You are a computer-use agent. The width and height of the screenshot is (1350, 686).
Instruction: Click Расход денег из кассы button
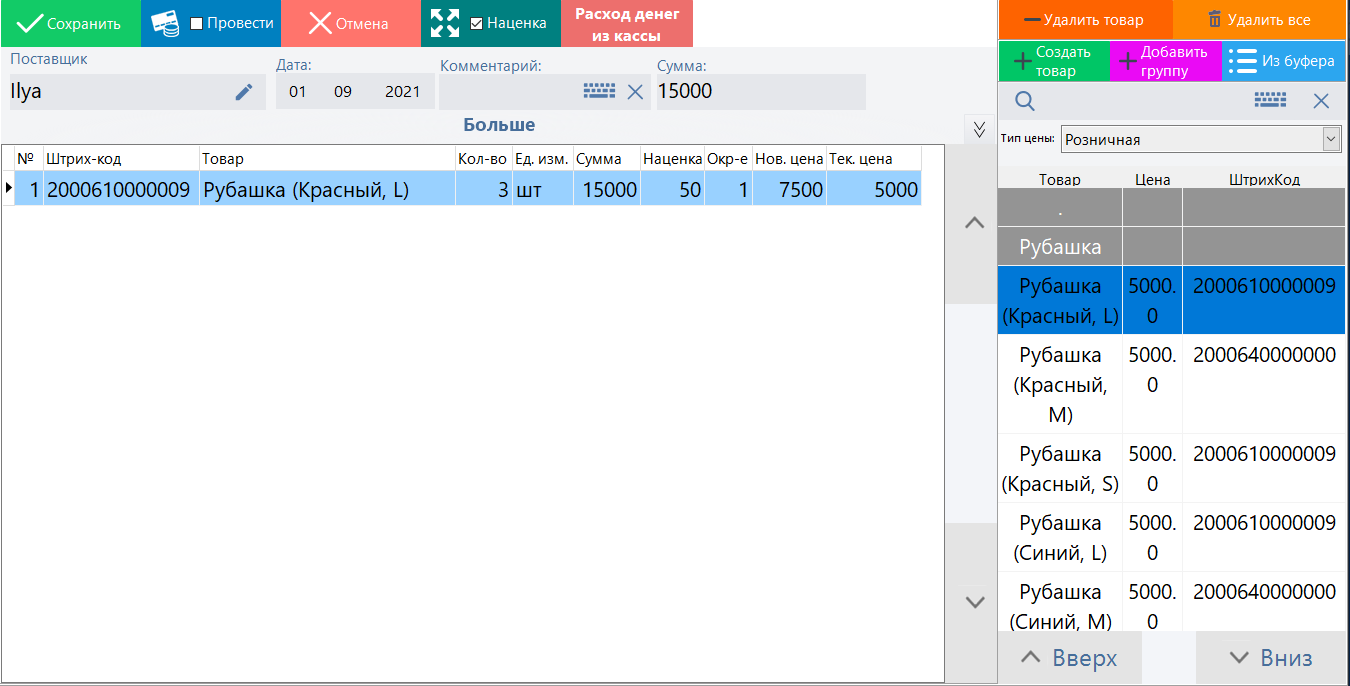point(626,24)
